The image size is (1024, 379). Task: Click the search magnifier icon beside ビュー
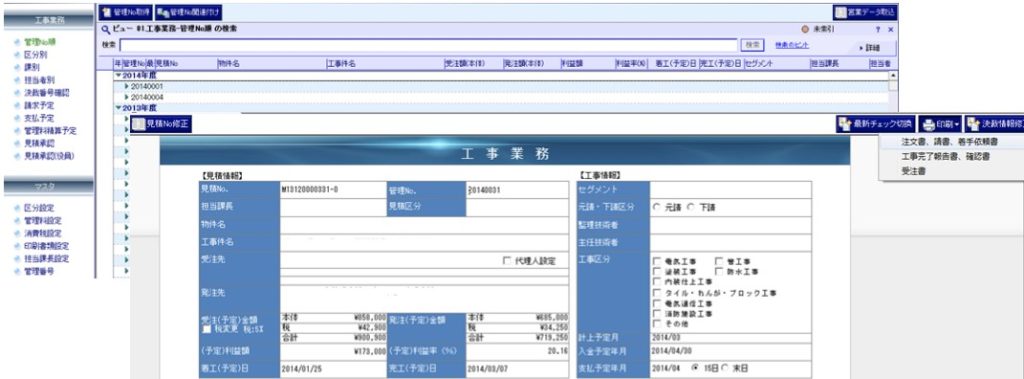point(104,29)
